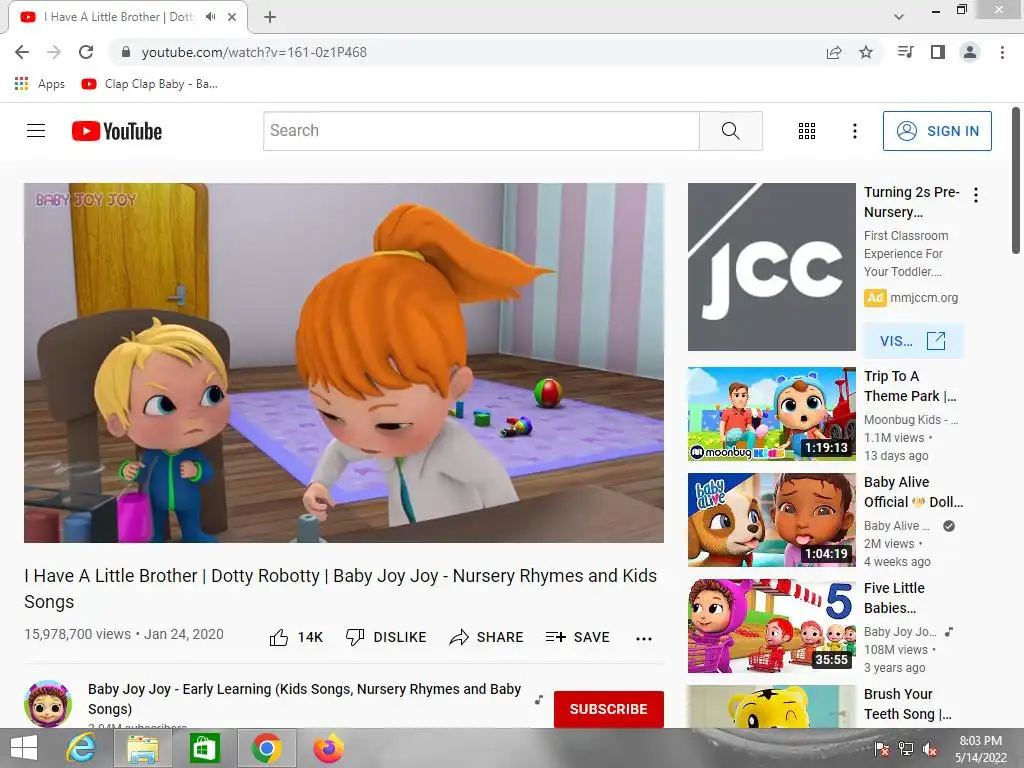Screen dimensions: 1024x768
Task: Open the JCC ad thumbnail
Action: coord(771,267)
